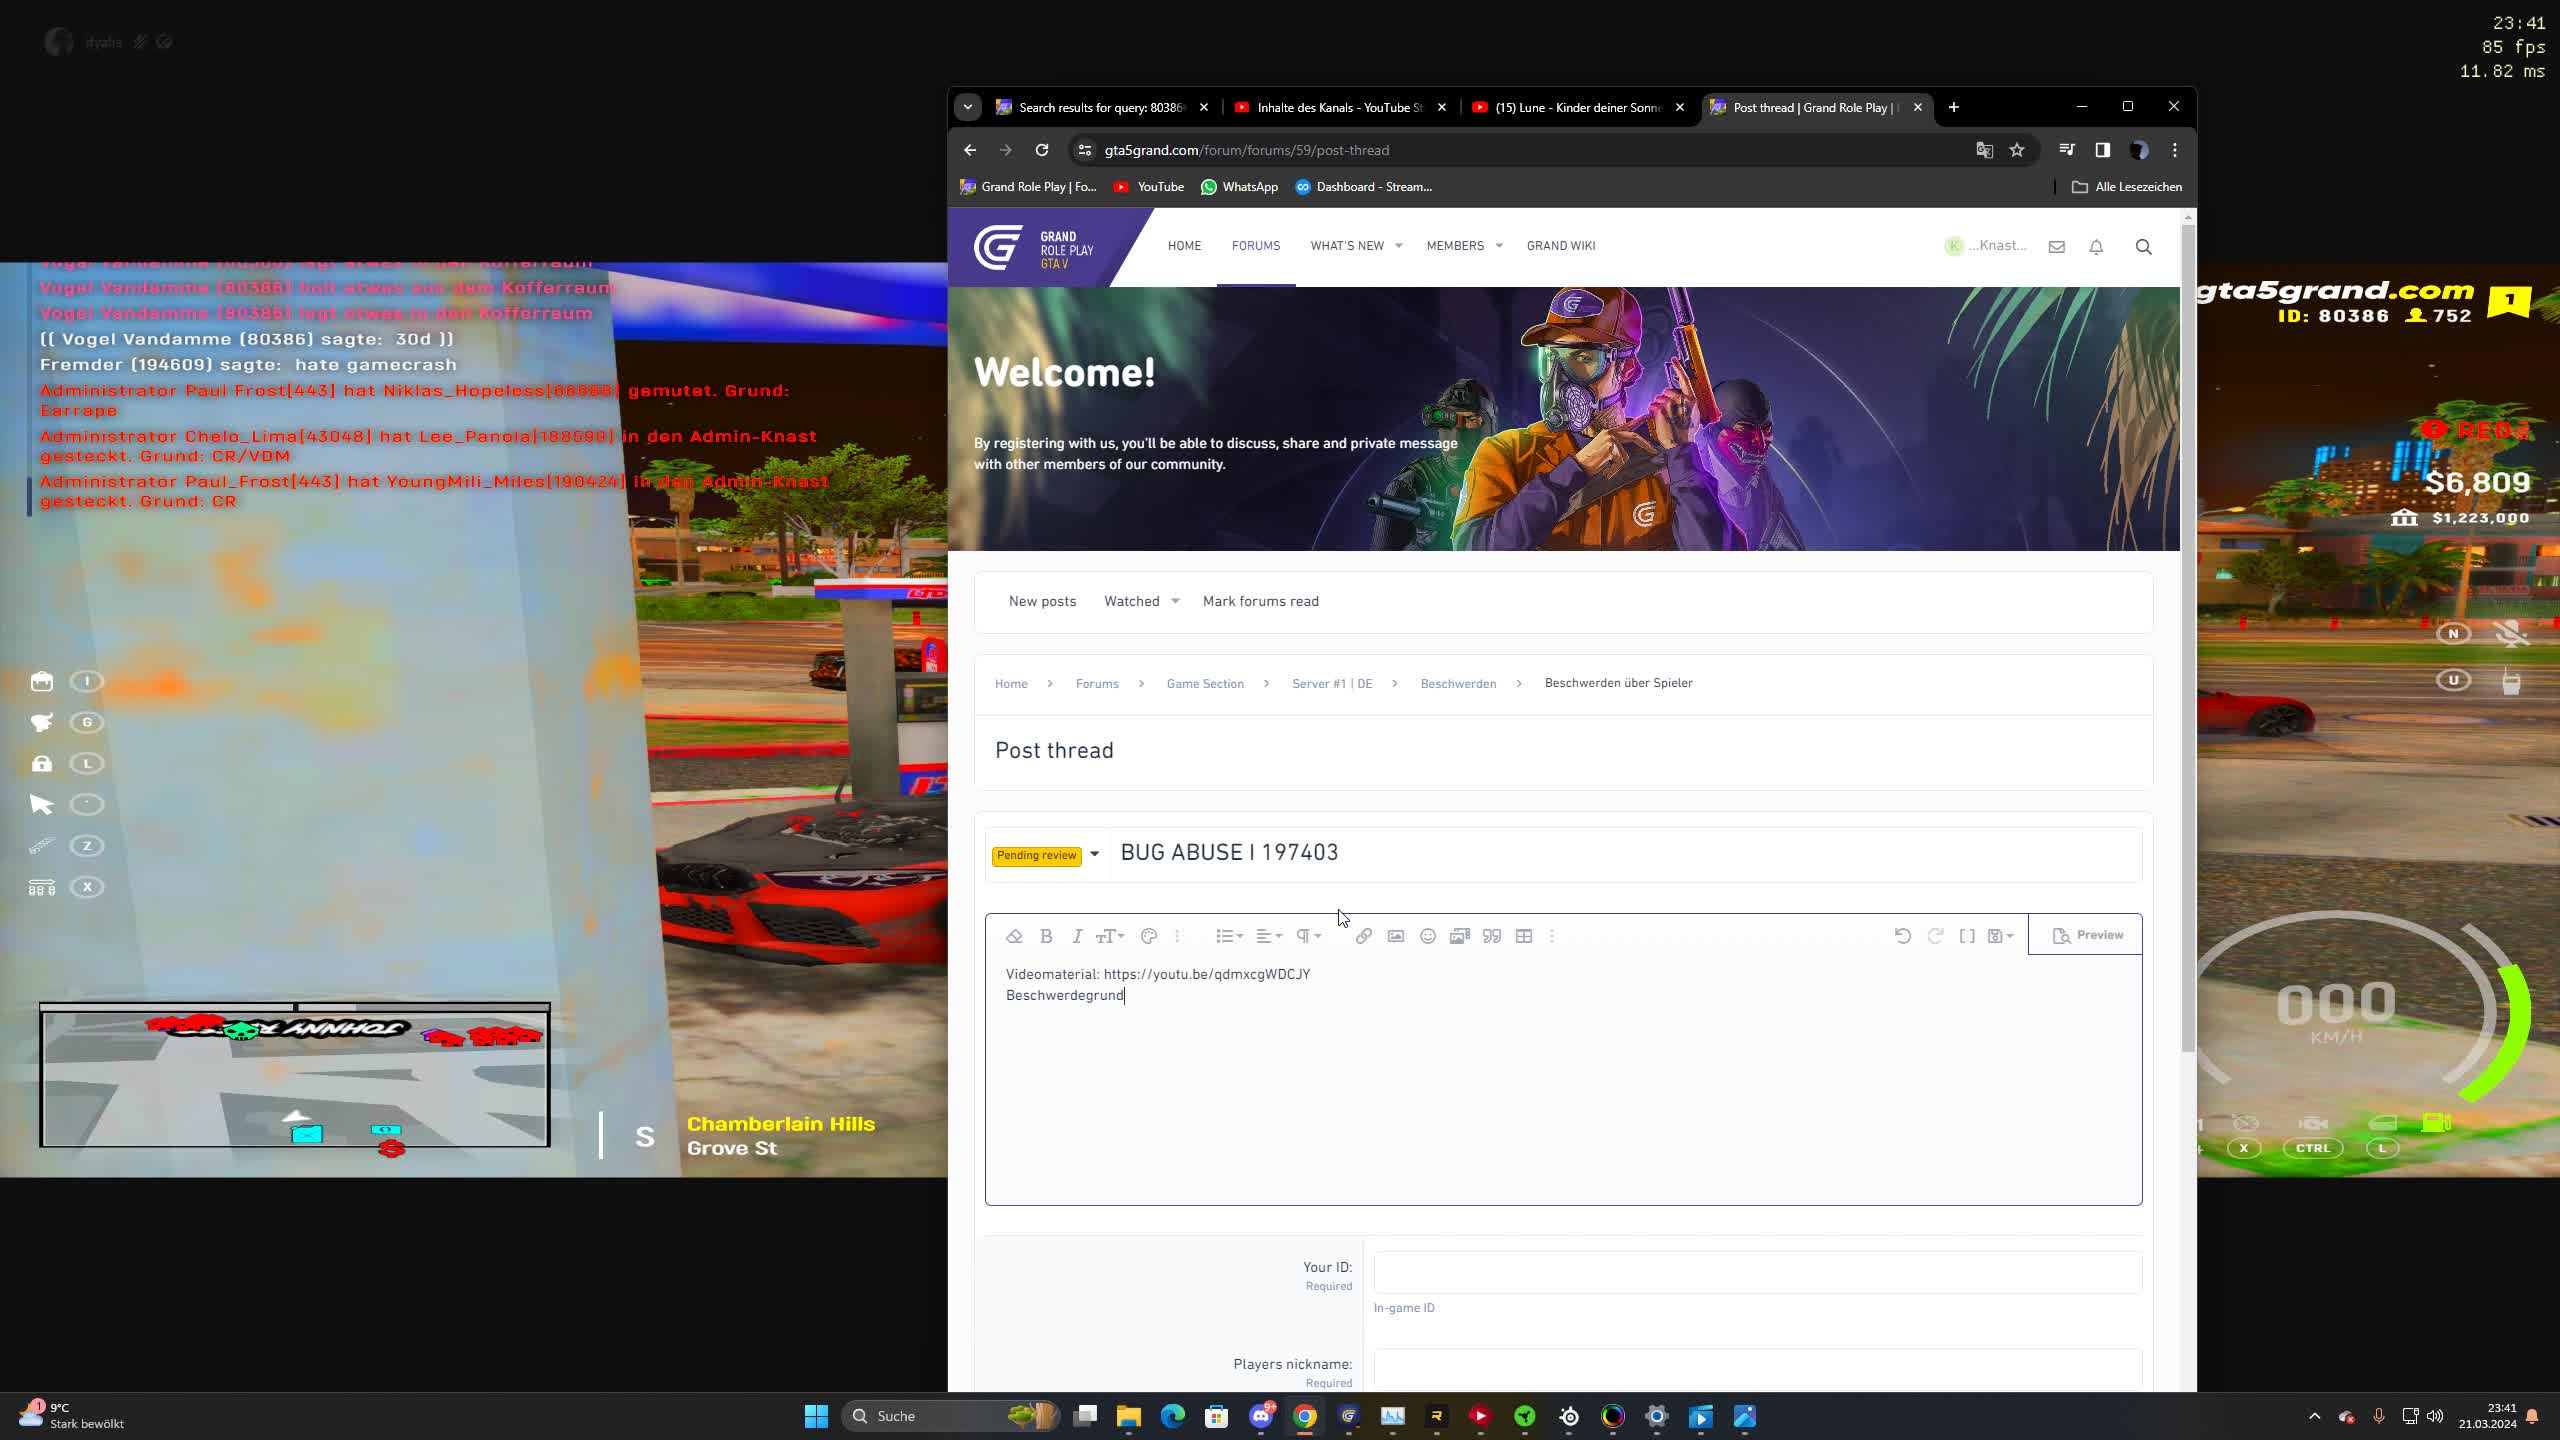Click the page vertical scrollbar

2188,640
